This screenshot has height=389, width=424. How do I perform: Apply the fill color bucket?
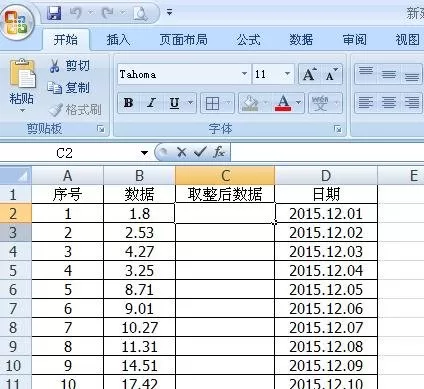pos(250,103)
